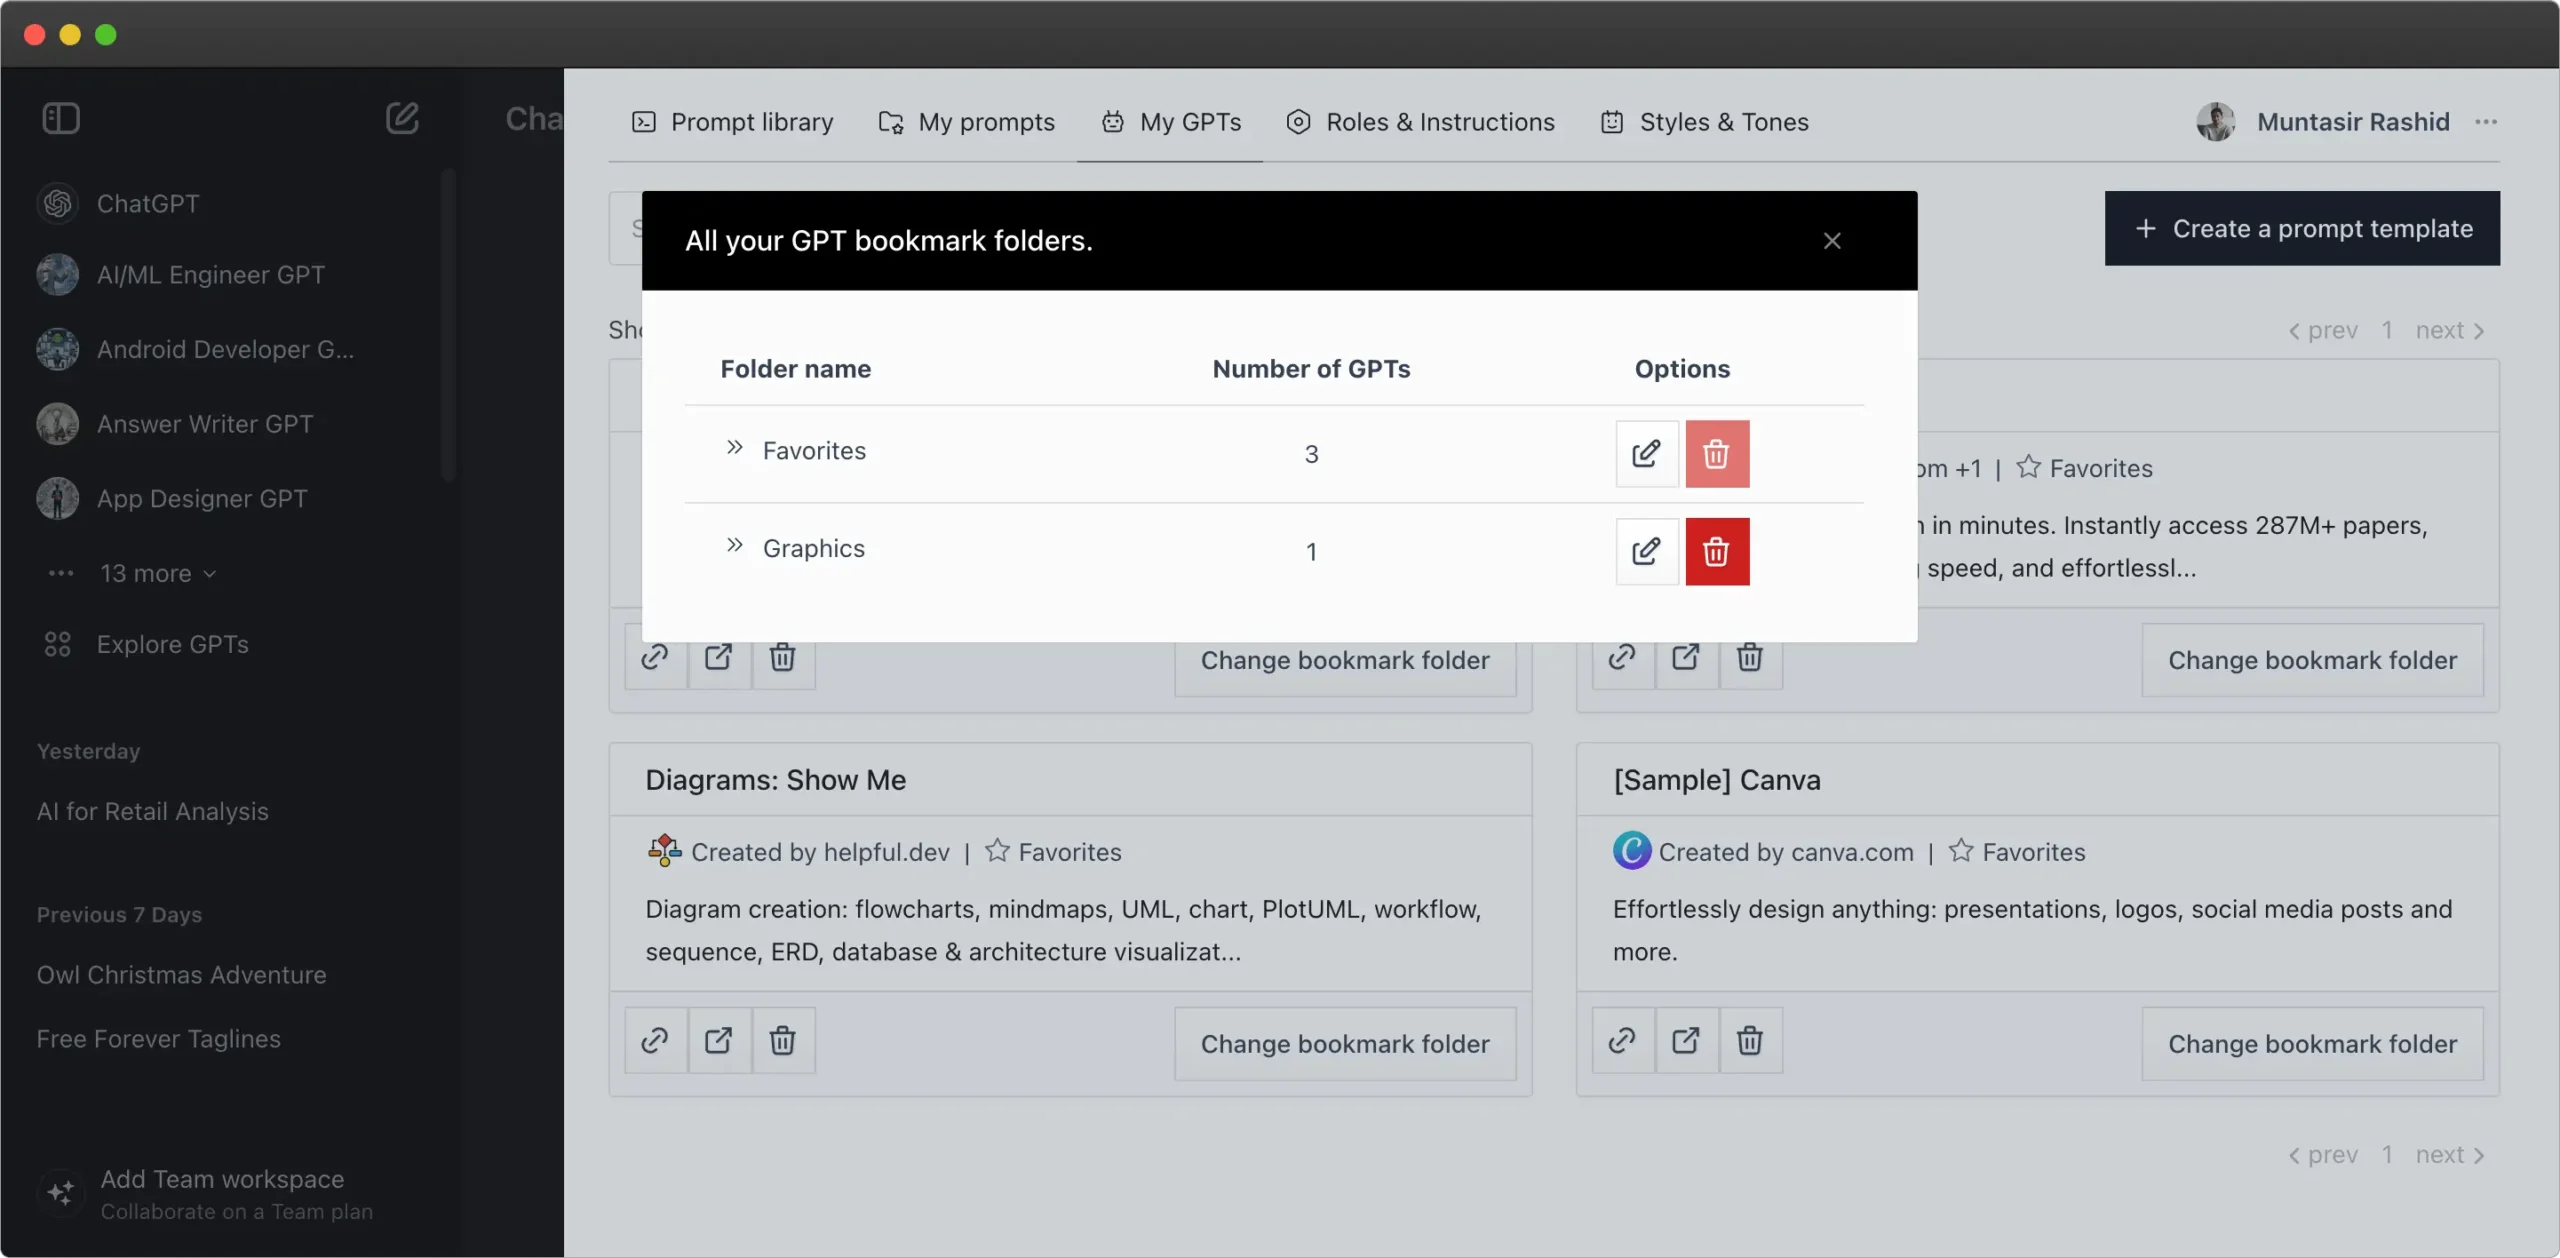The image size is (2560, 1258).
Task: Expand the Favorites folder row
Action: [735, 448]
